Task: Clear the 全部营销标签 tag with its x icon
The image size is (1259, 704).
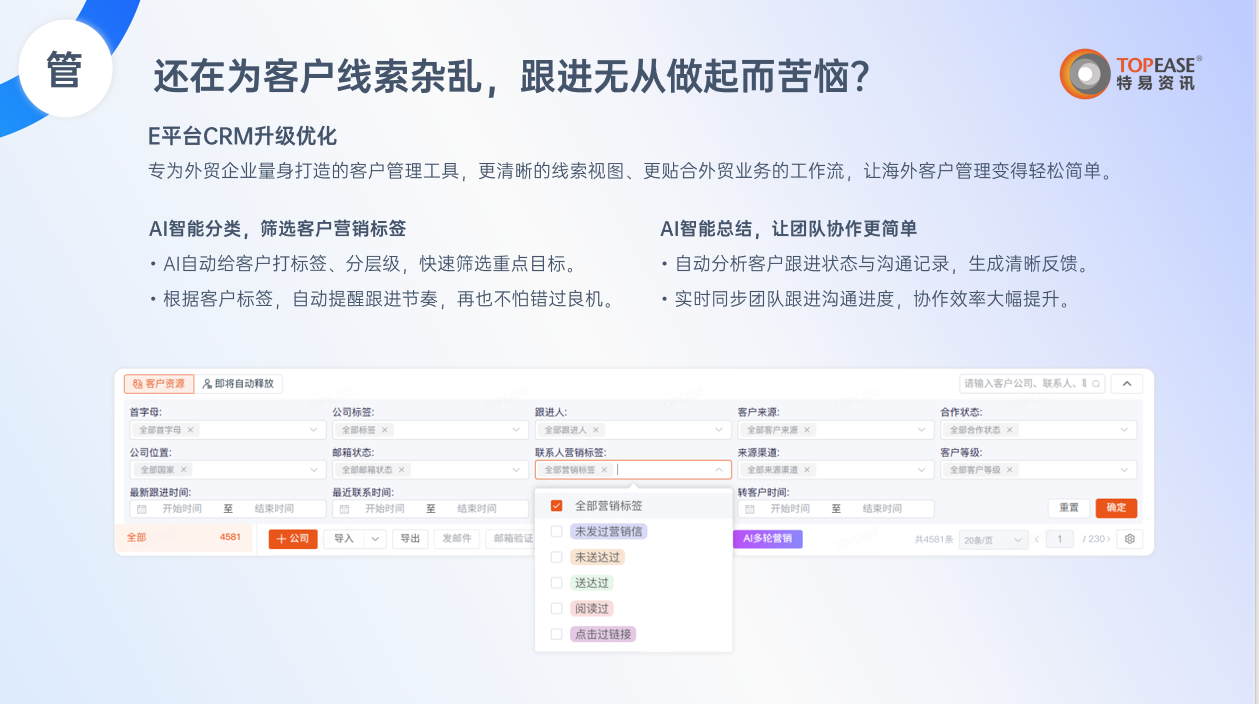Action: coord(604,470)
